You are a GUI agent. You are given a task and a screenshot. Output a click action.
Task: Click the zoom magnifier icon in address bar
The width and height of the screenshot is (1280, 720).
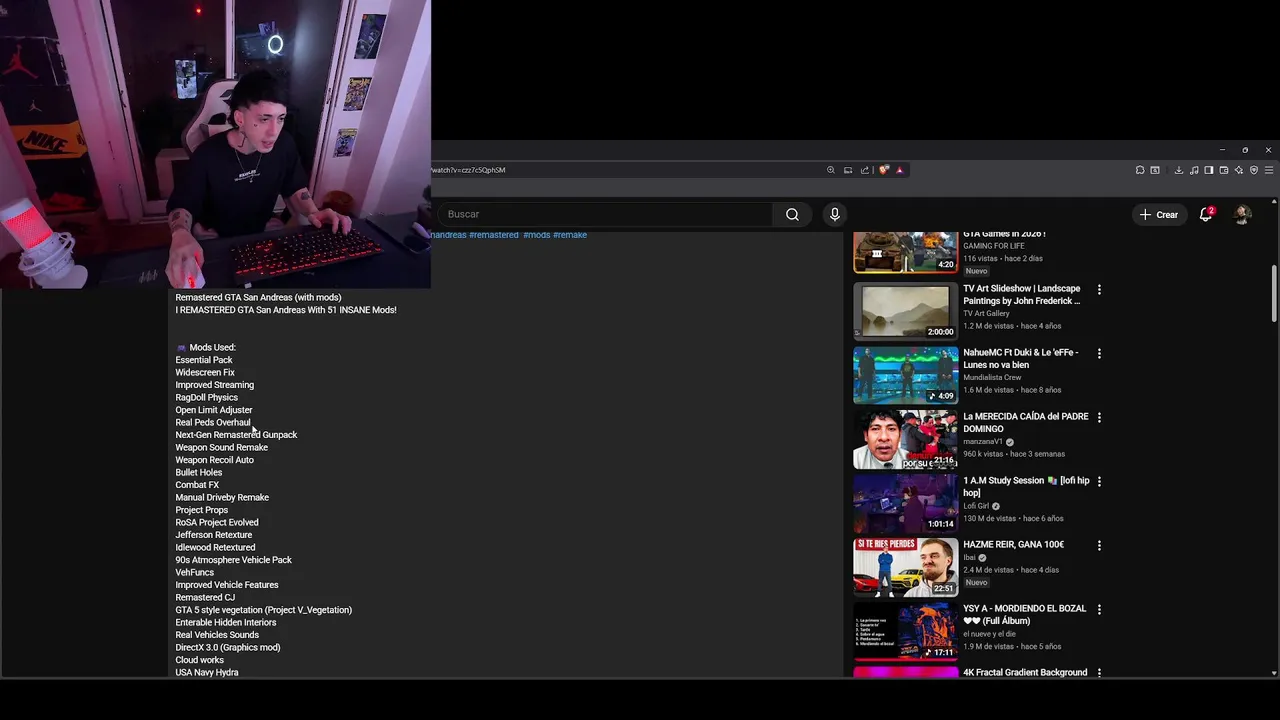pos(831,170)
